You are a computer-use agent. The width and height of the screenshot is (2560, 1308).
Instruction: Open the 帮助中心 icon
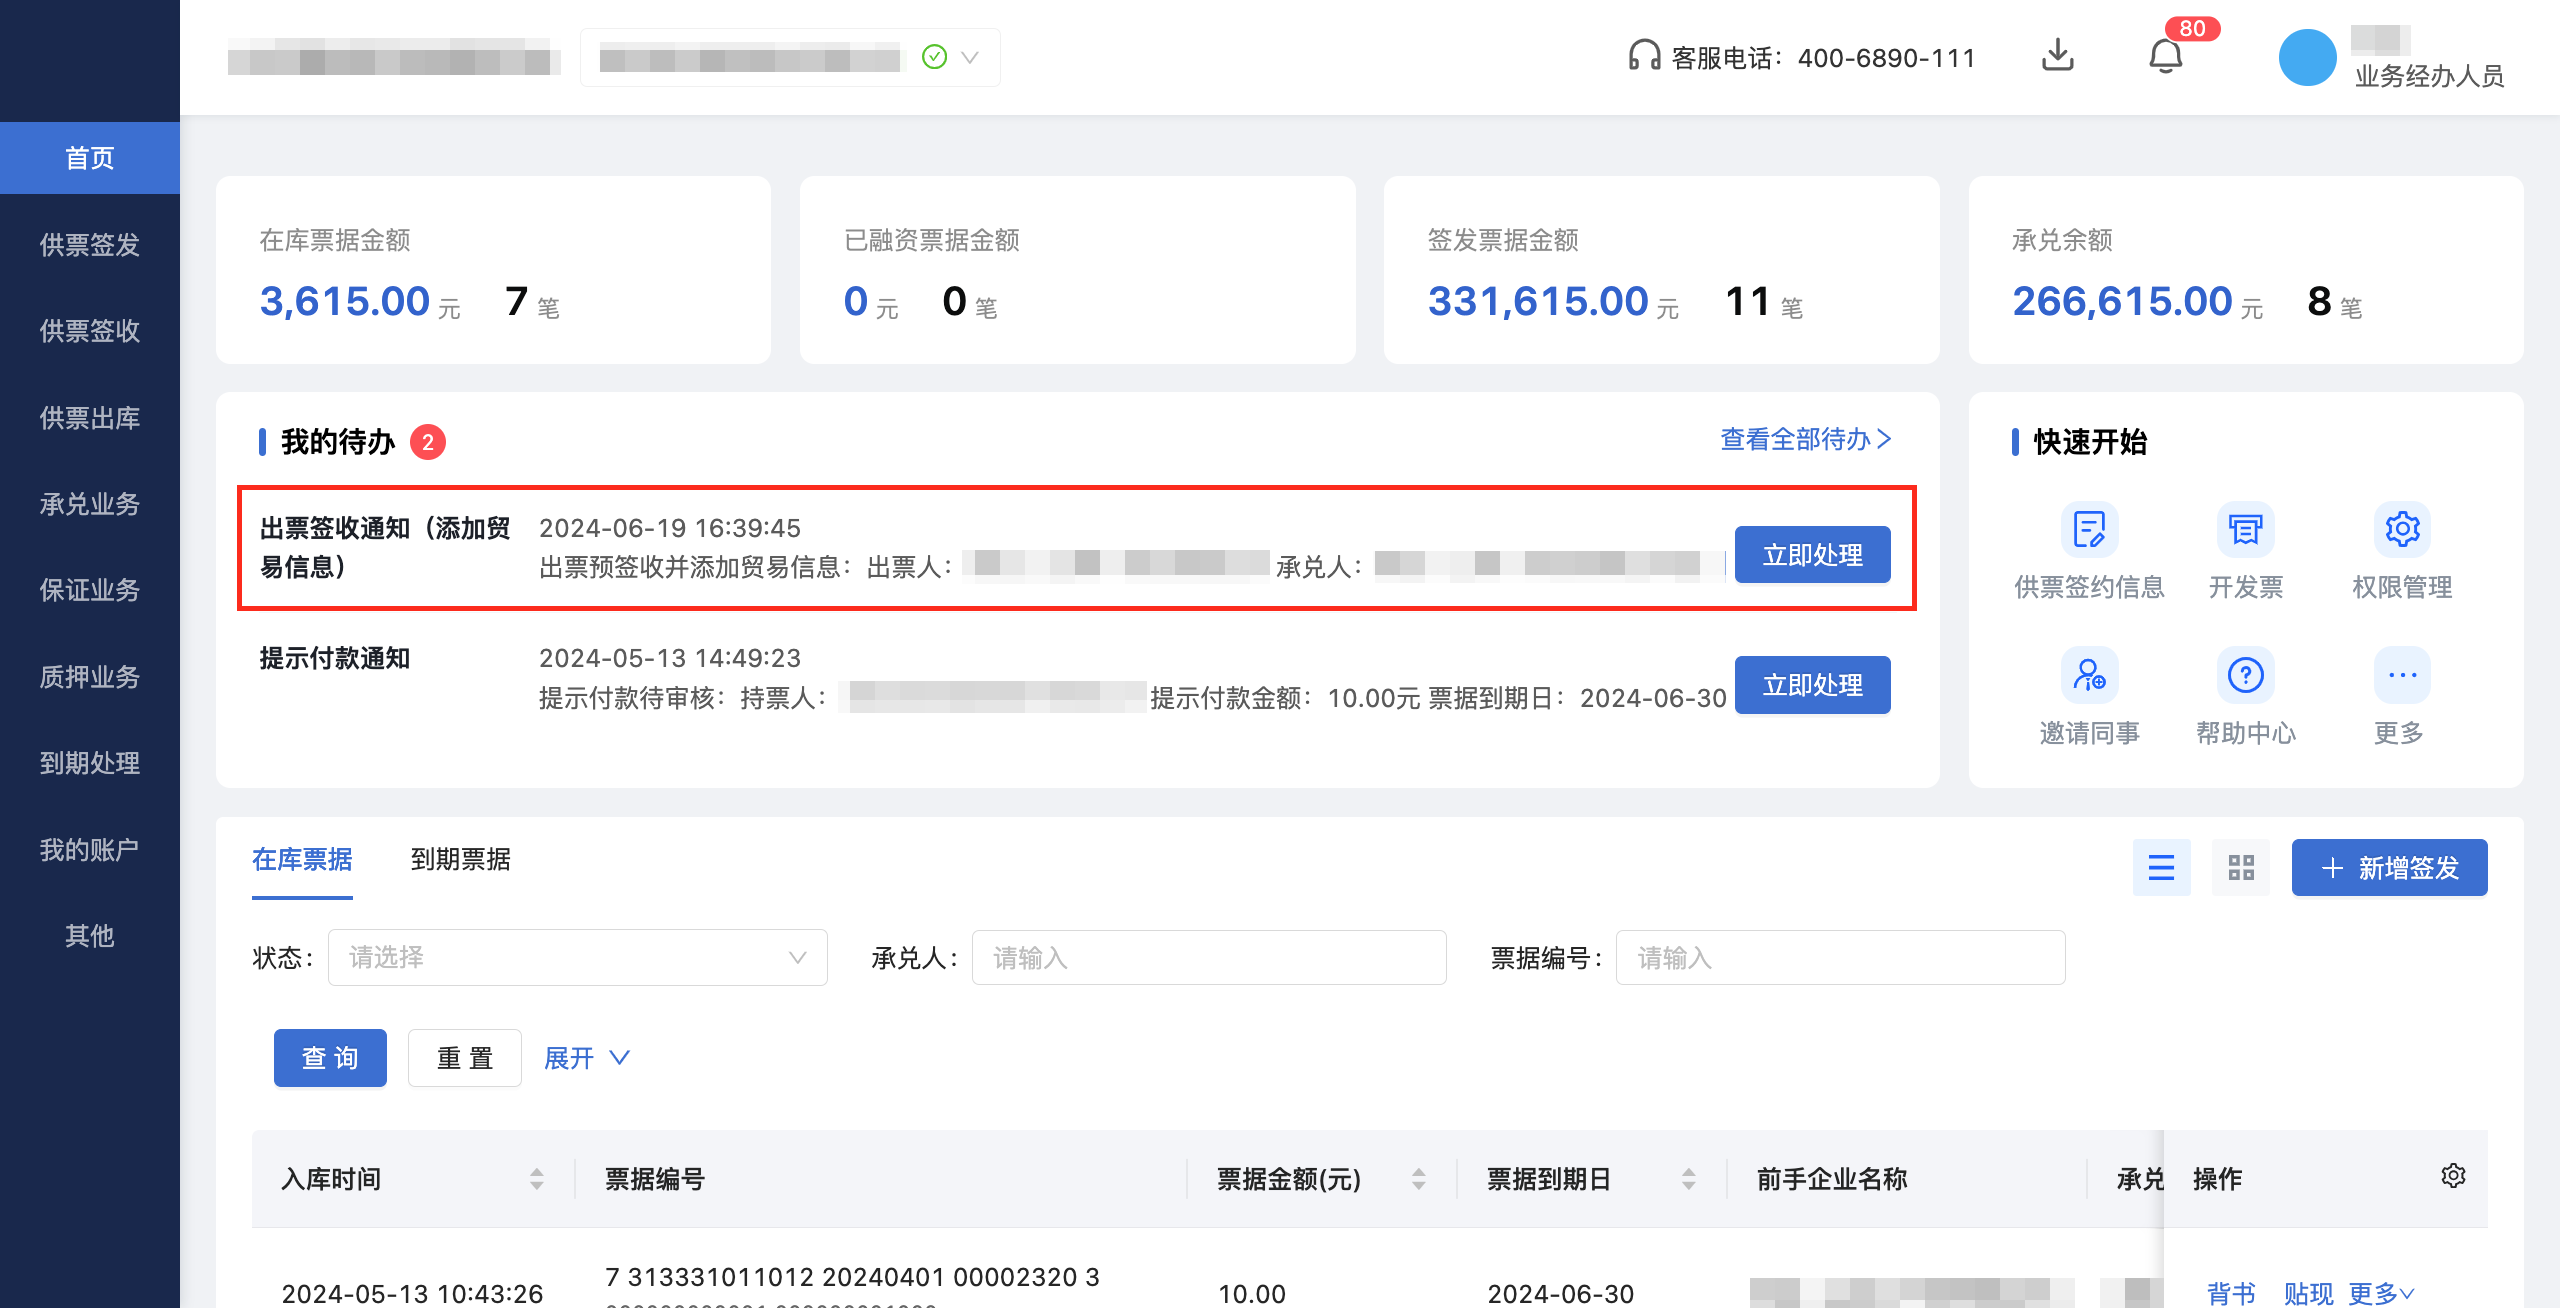pos(2245,677)
